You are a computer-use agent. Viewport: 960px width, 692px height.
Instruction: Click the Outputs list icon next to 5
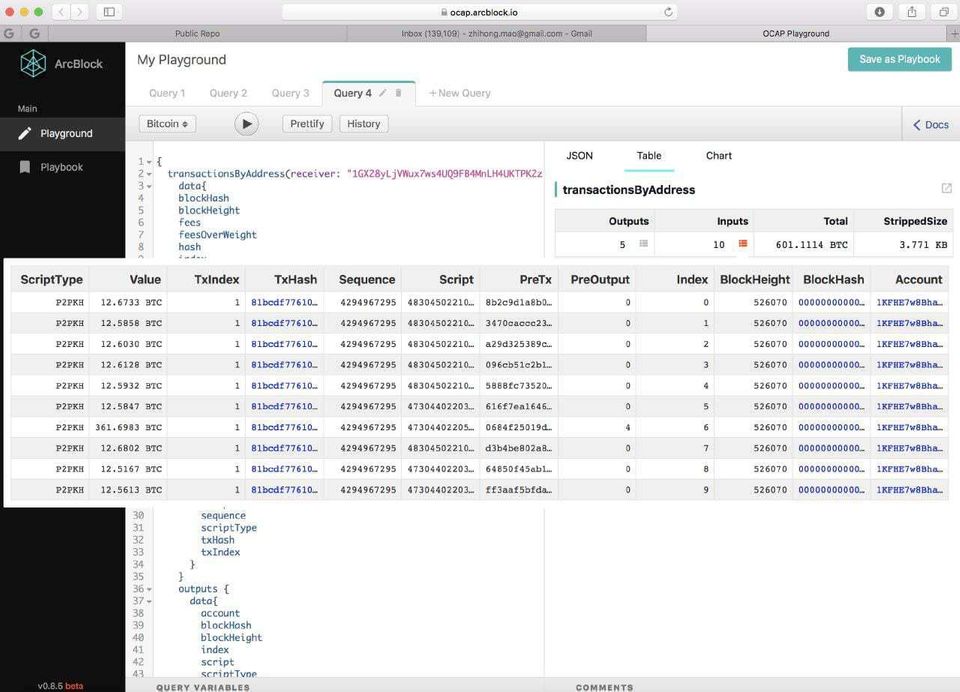tap(644, 244)
